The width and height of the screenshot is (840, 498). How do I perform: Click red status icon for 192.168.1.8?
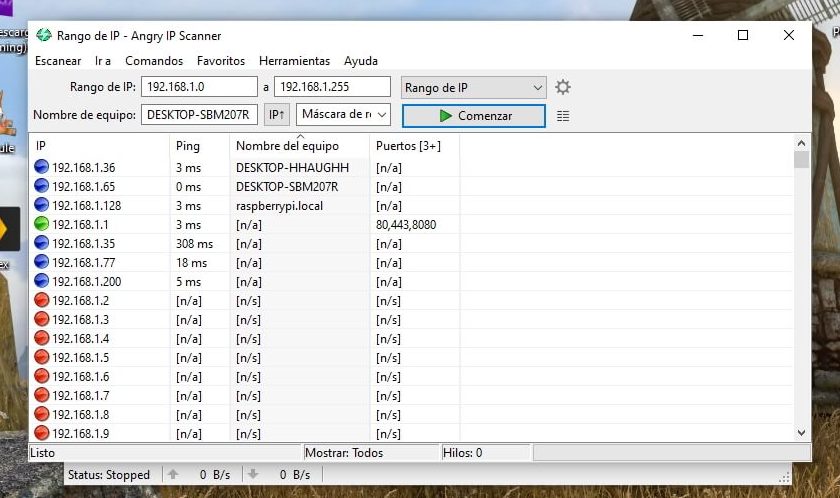point(41,414)
